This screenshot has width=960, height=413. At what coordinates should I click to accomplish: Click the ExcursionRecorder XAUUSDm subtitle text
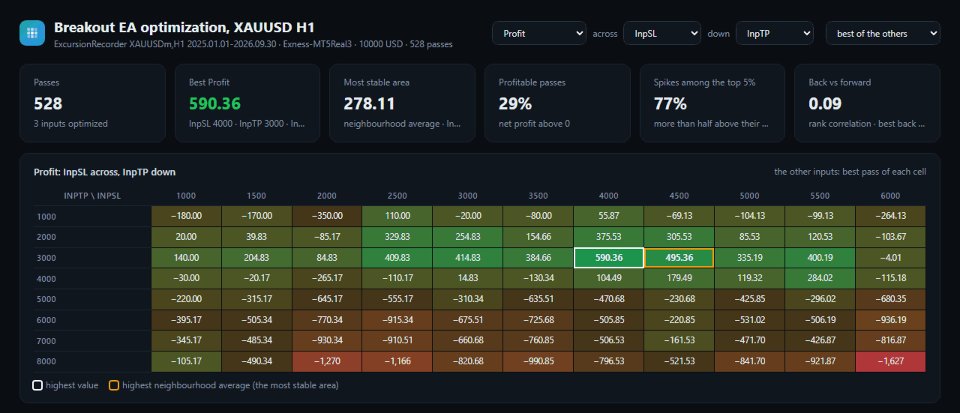253,44
